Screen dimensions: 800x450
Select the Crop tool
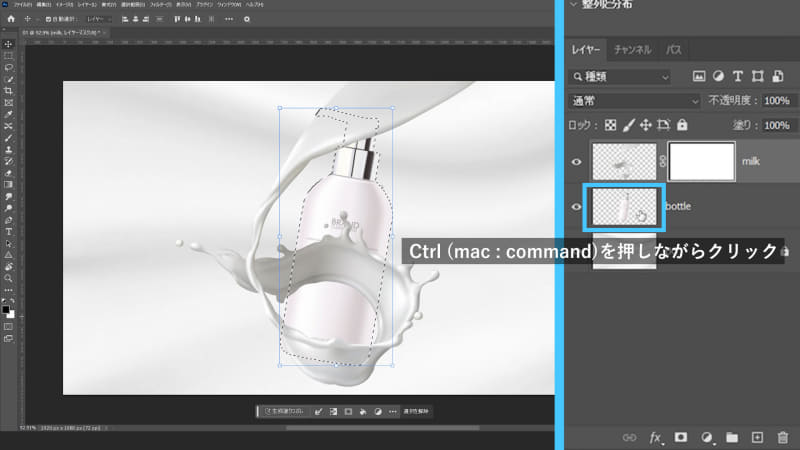[8, 91]
